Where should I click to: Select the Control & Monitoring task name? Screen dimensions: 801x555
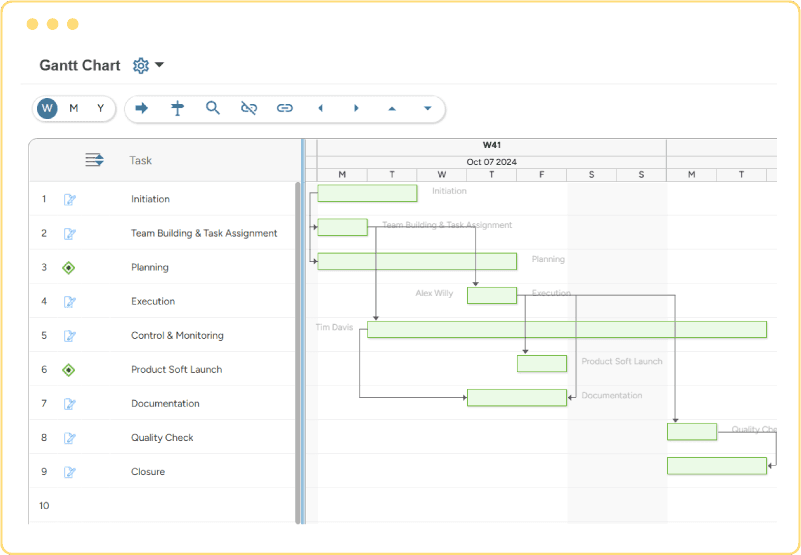coord(177,335)
